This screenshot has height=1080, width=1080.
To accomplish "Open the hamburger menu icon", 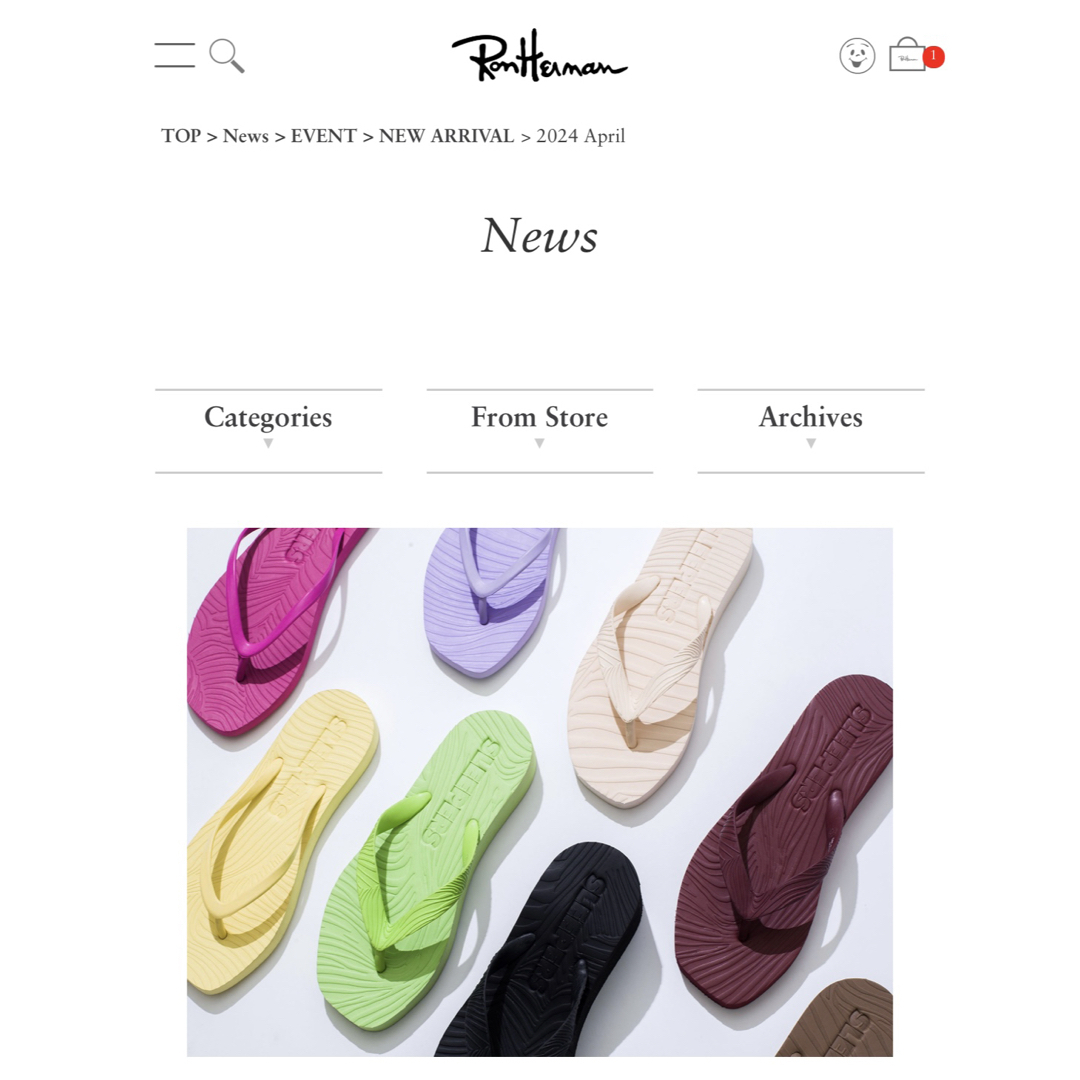I will pos(174,55).
